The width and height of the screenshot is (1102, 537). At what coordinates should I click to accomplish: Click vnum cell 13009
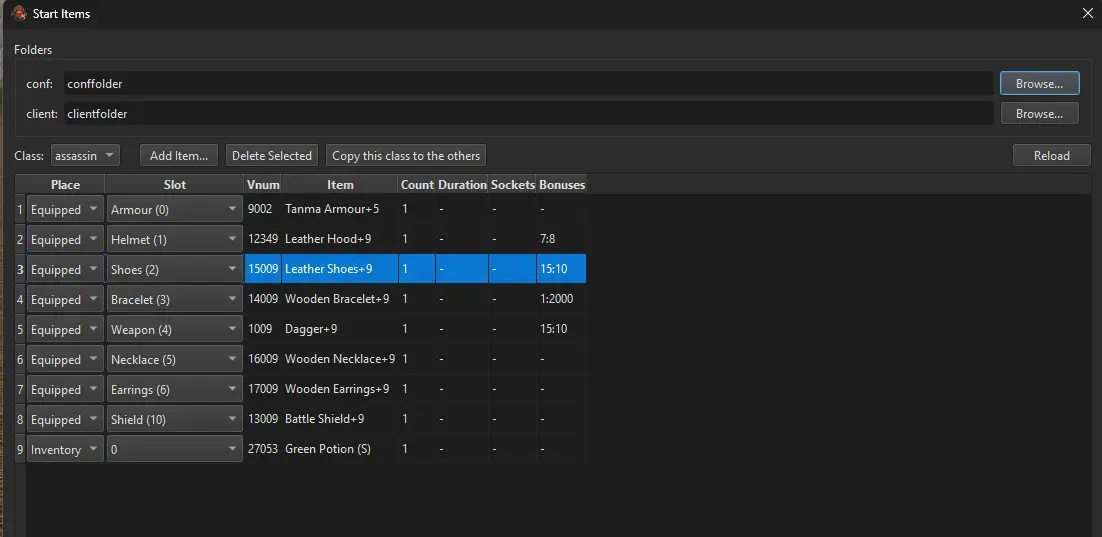263,419
